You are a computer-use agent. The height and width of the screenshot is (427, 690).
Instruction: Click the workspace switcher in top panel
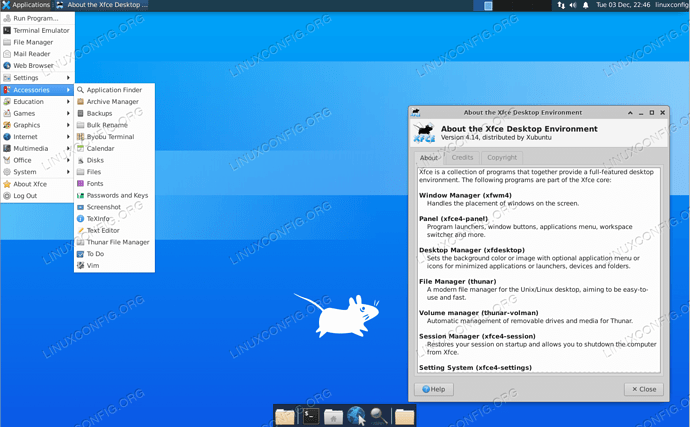click(x=512, y=5)
